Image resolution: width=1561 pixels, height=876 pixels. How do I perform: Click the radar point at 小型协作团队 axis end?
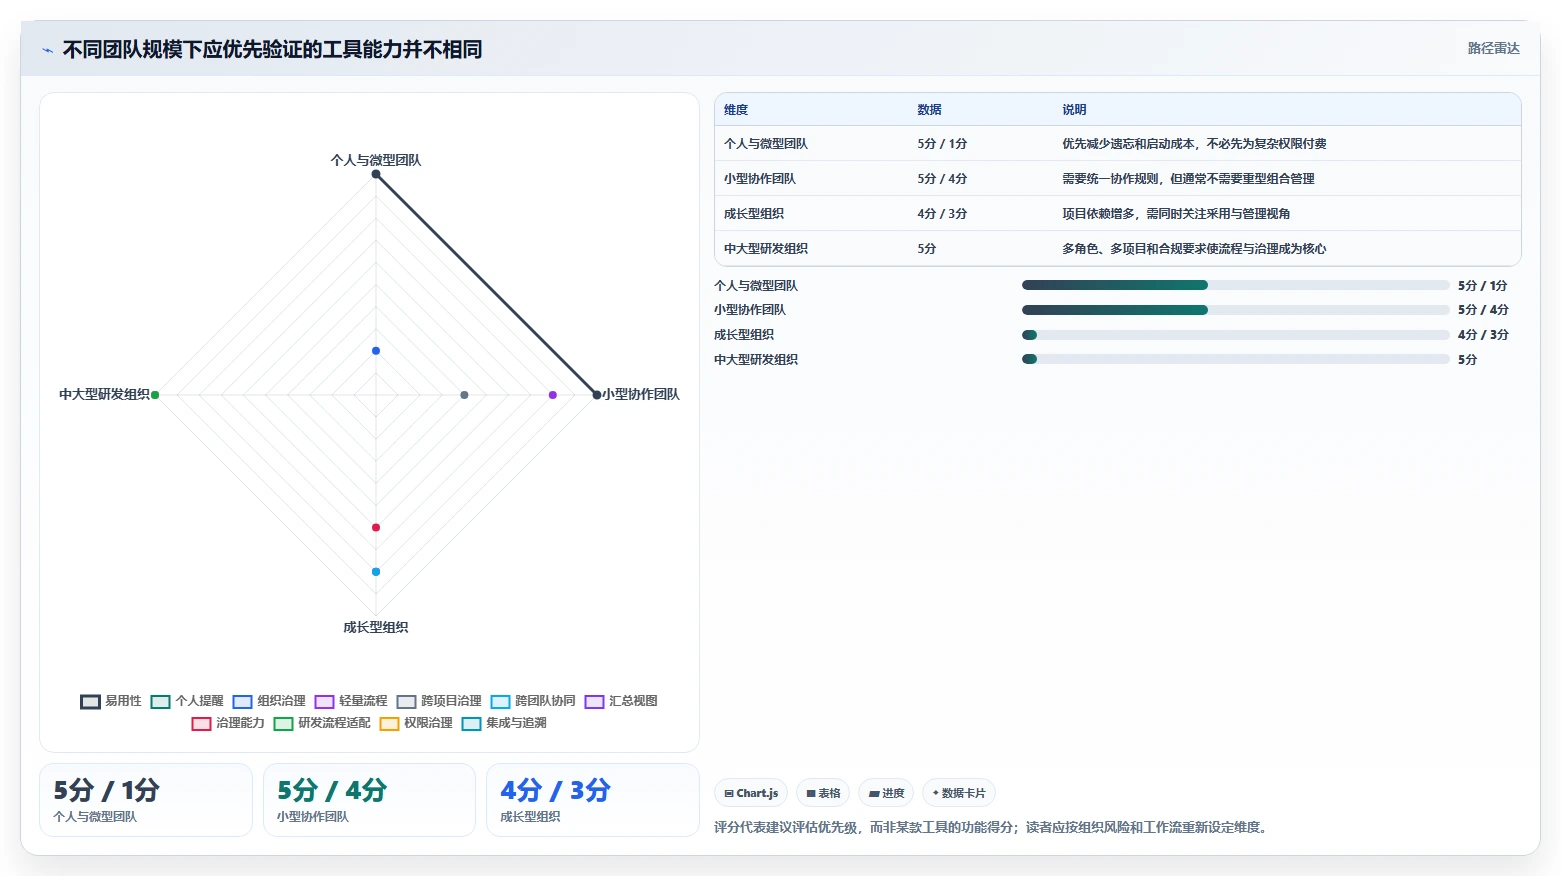(597, 395)
